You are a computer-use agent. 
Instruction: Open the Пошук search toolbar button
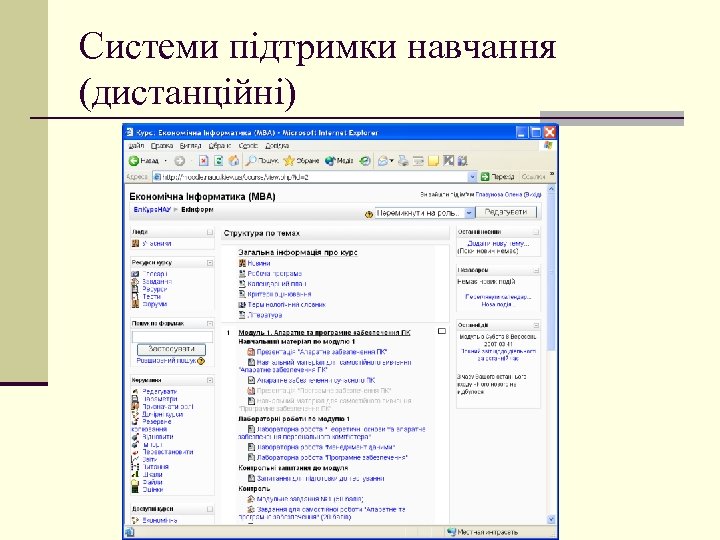[x=262, y=161]
